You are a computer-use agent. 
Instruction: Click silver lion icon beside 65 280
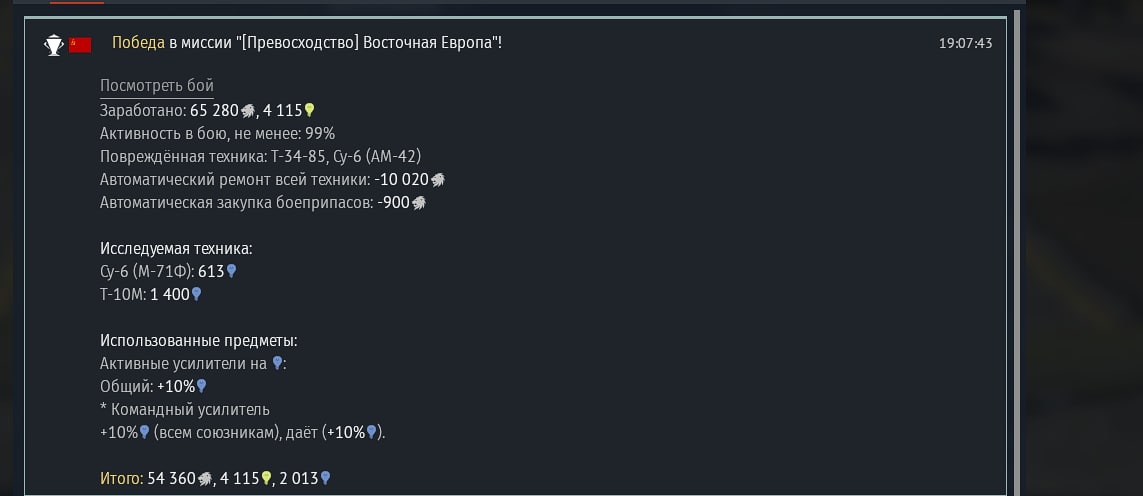point(248,110)
